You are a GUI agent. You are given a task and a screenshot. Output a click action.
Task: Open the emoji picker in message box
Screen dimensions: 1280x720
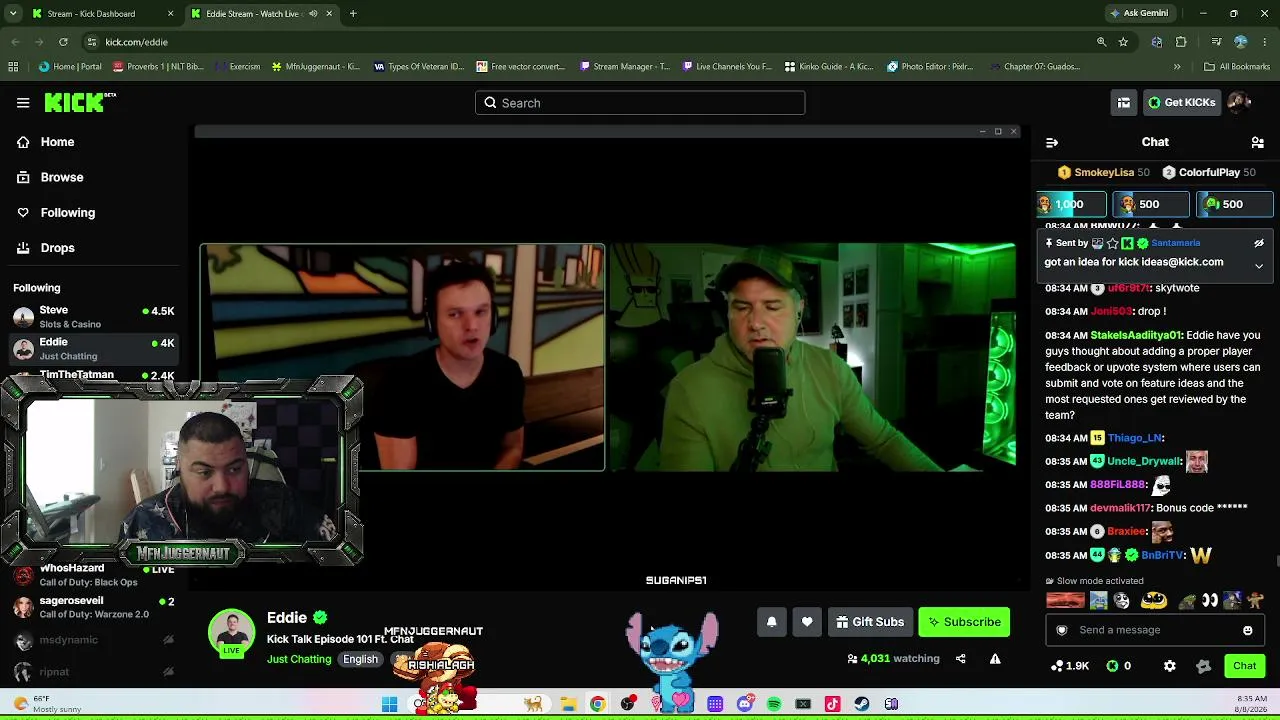pyautogui.click(x=1248, y=630)
